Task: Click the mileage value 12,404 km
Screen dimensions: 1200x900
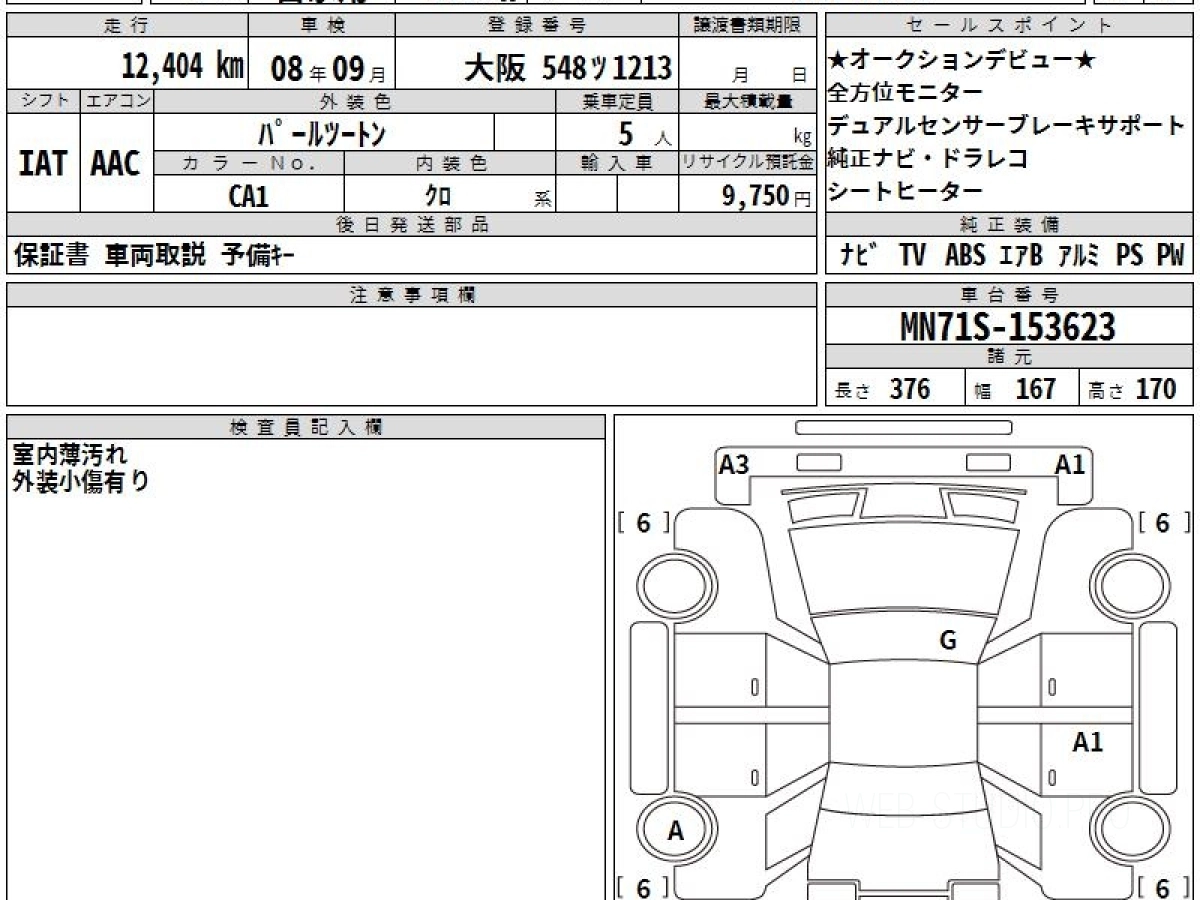Action: click(x=183, y=67)
